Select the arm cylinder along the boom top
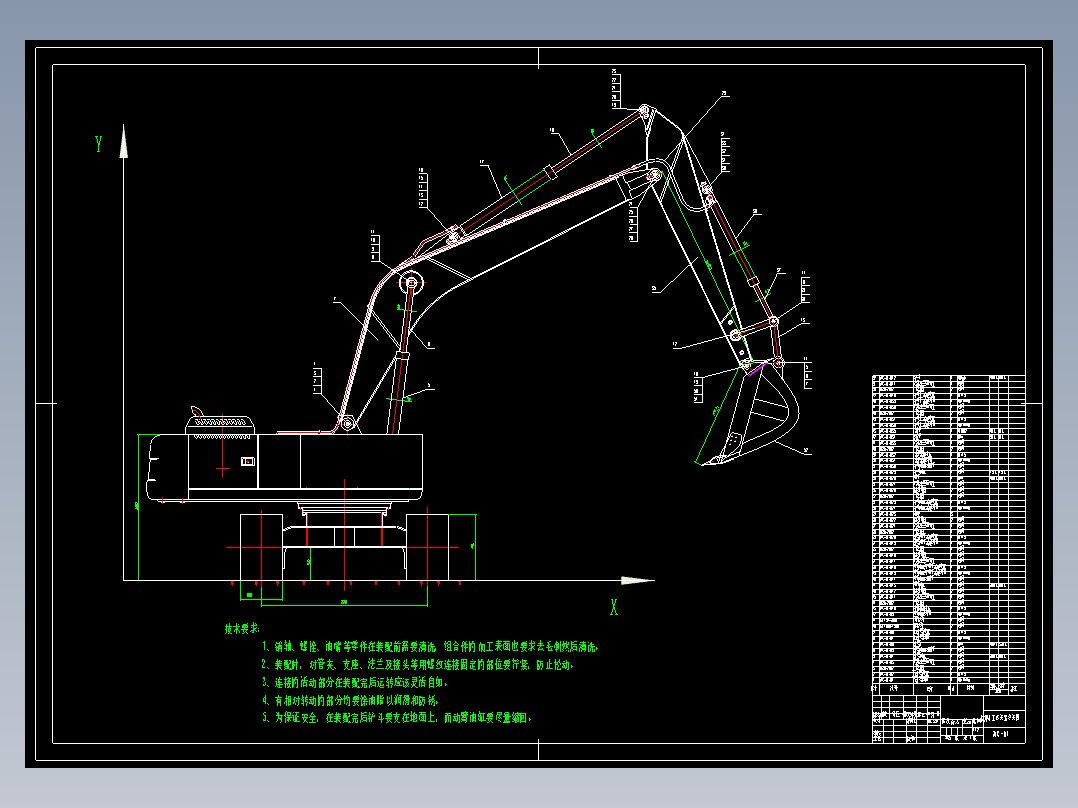This screenshot has height=808, width=1078. (x=550, y=172)
